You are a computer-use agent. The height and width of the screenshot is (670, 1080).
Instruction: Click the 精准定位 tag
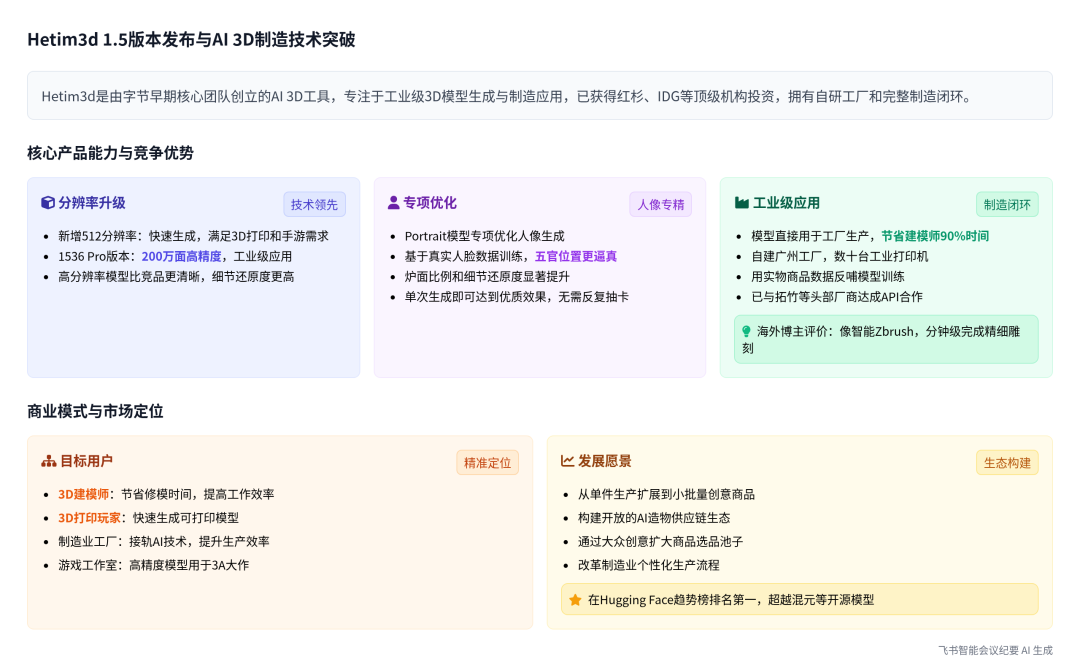pos(487,463)
